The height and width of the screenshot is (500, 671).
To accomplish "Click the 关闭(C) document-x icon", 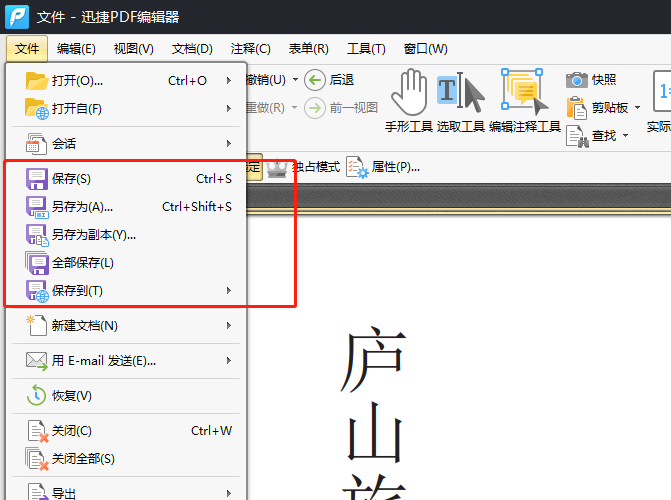I will pyautogui.click(x=38, y=431).
